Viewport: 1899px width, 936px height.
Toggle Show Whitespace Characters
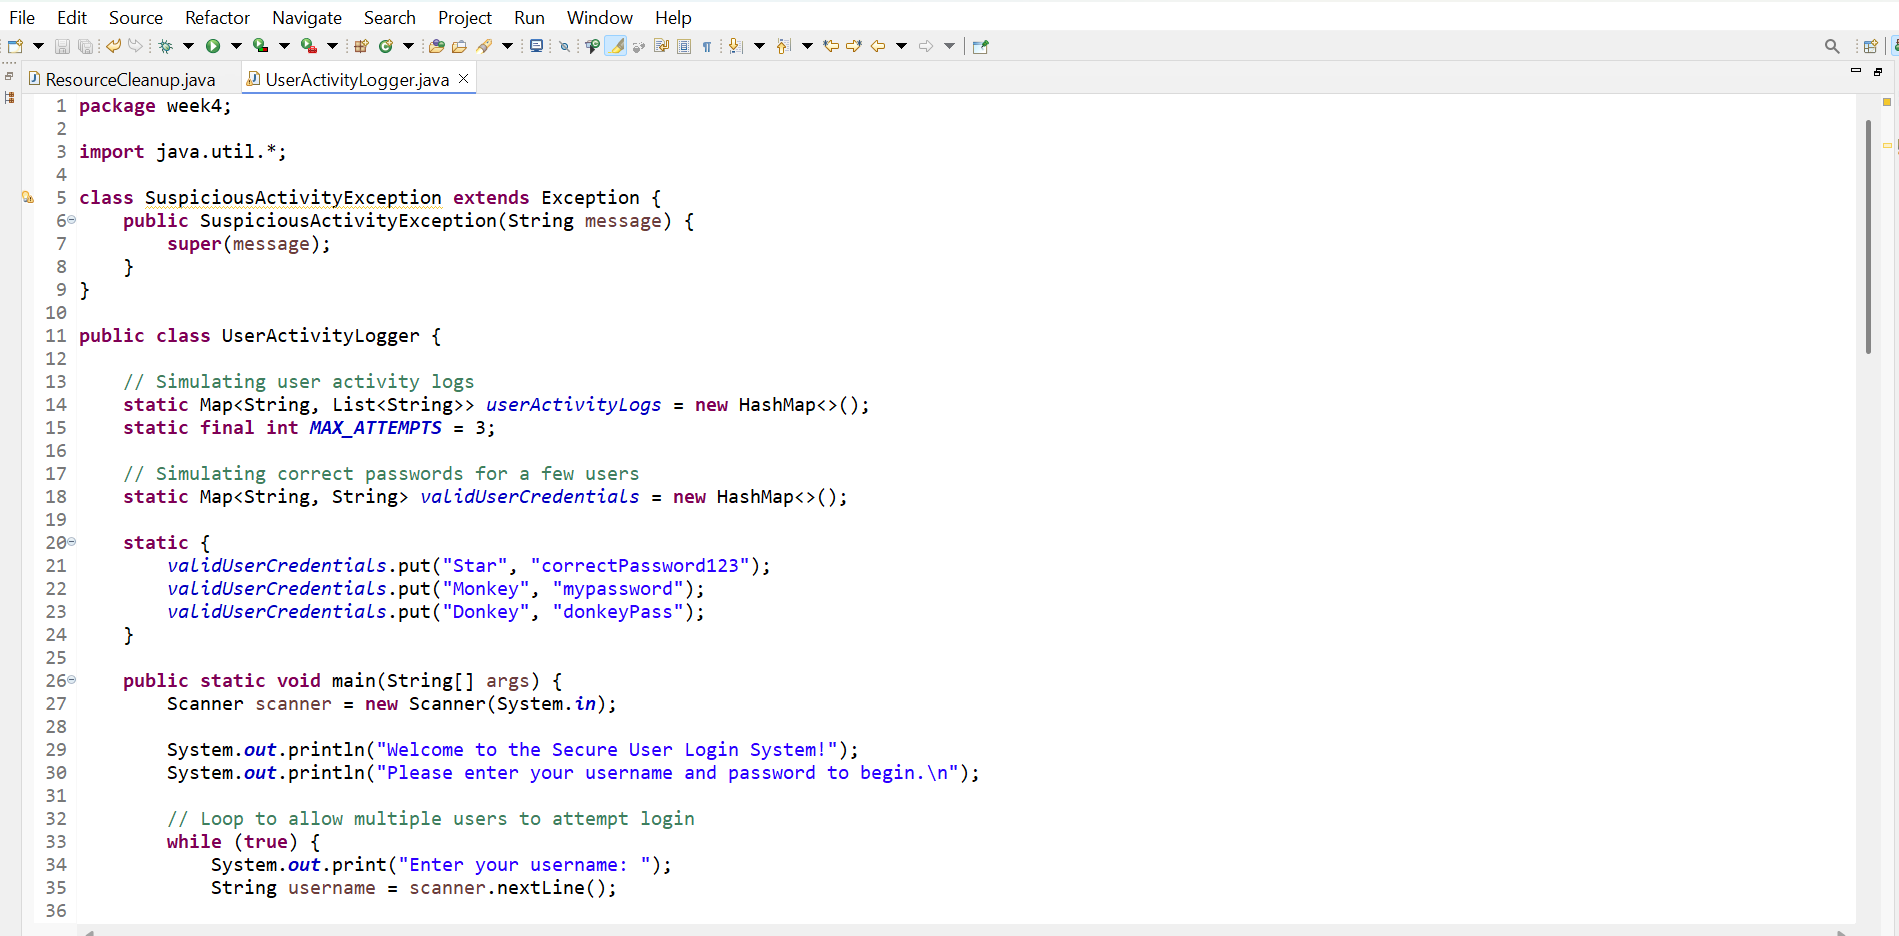(707, 46)
